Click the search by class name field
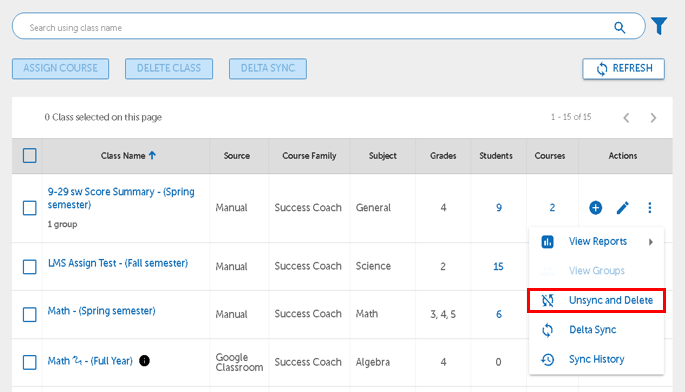 329,26
